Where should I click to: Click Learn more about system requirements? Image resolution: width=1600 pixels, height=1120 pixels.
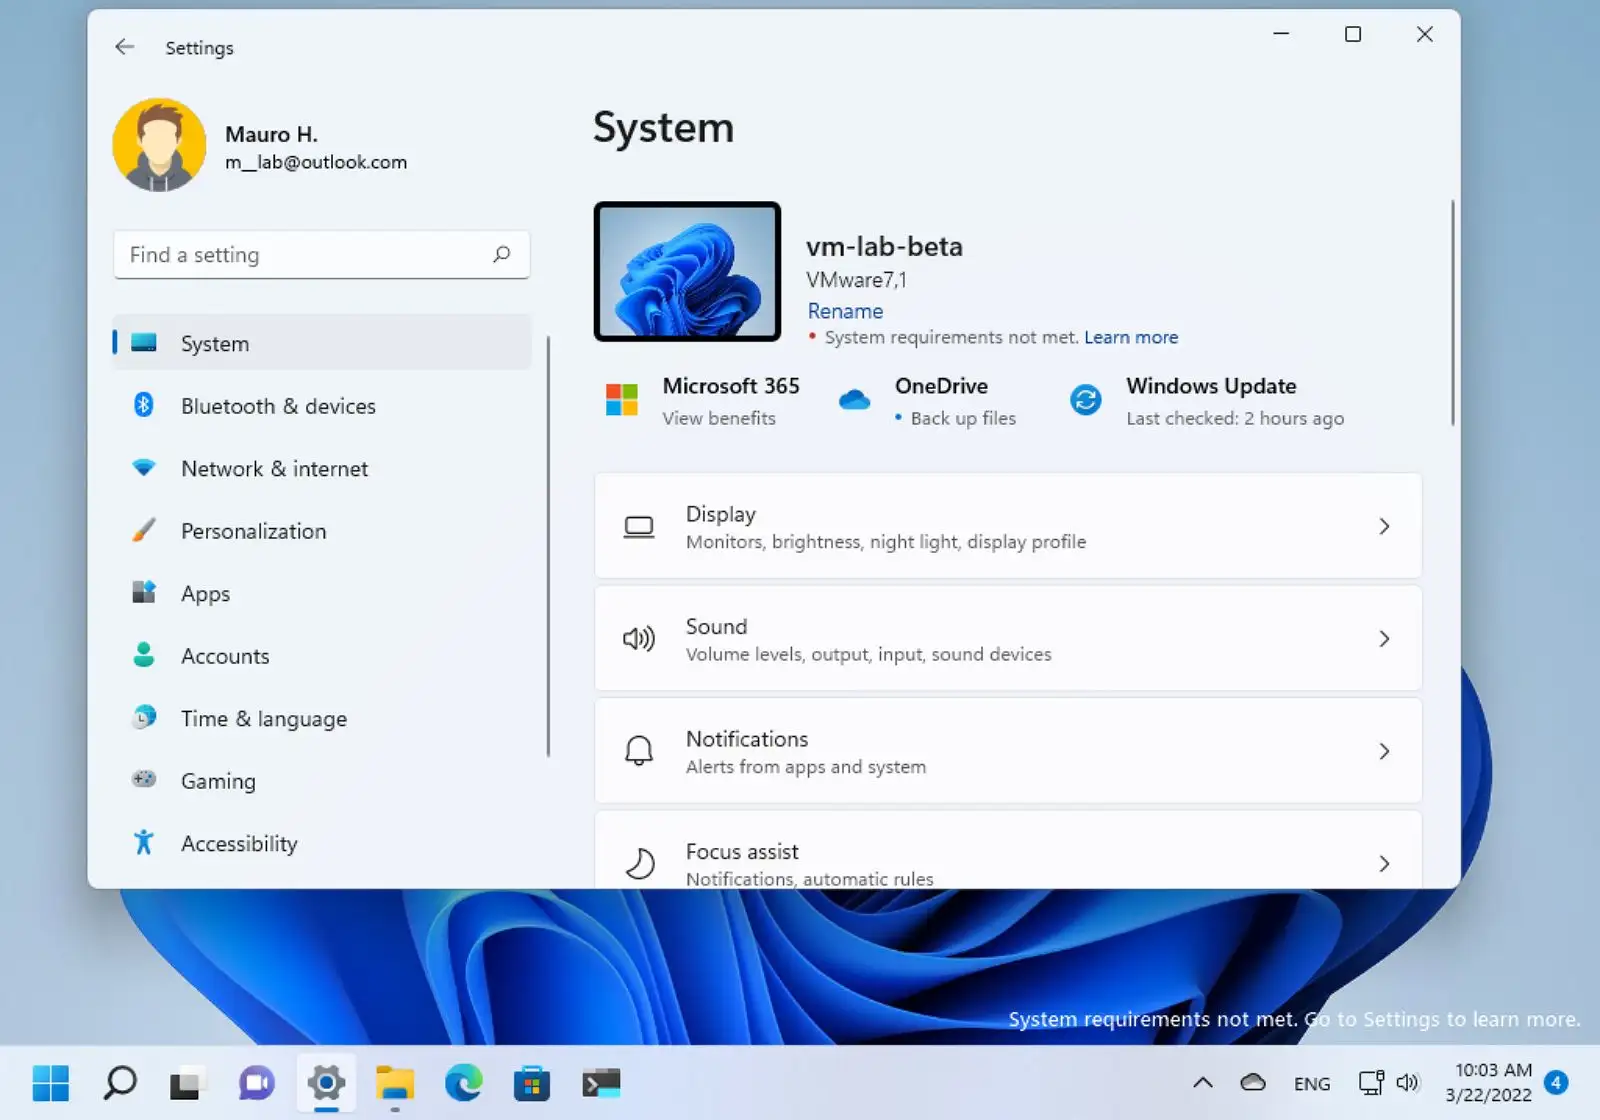point(1131,338)
